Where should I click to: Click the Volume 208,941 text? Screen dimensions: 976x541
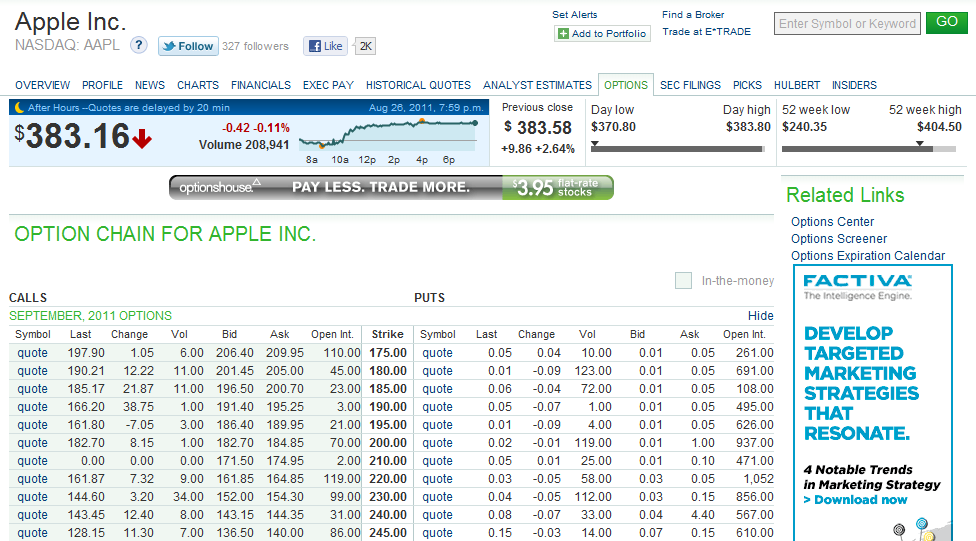[244, 145]
